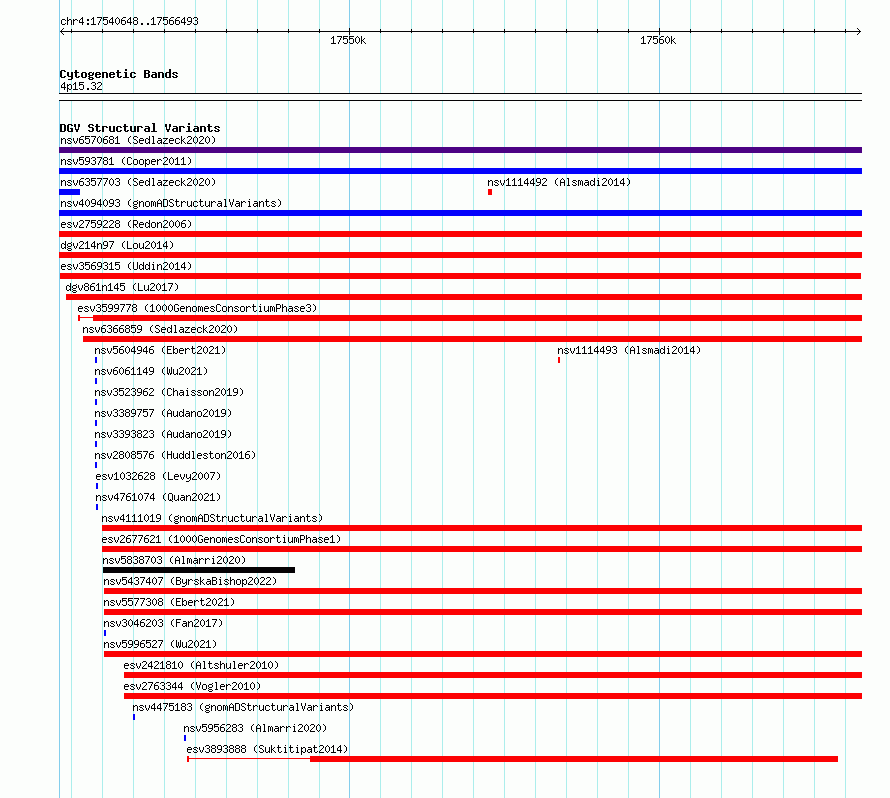Image resolution: width=890 pixels, height=798 pixels.
Task: Open the nsv593781 (Cooper2011) variant label
Action: tap(126, 161)
